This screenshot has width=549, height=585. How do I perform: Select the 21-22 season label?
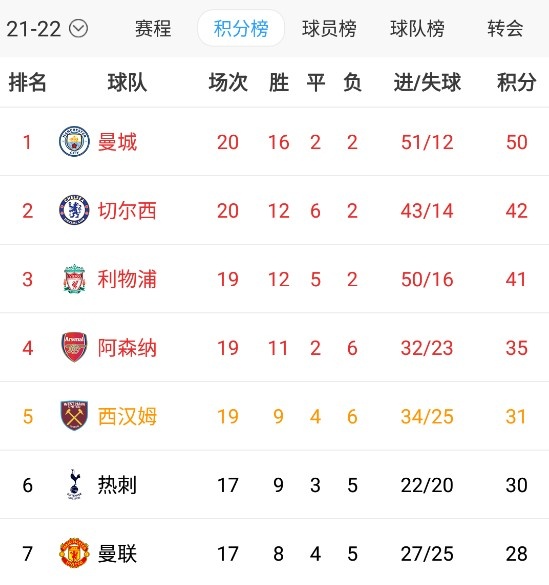tap(34, 29)
